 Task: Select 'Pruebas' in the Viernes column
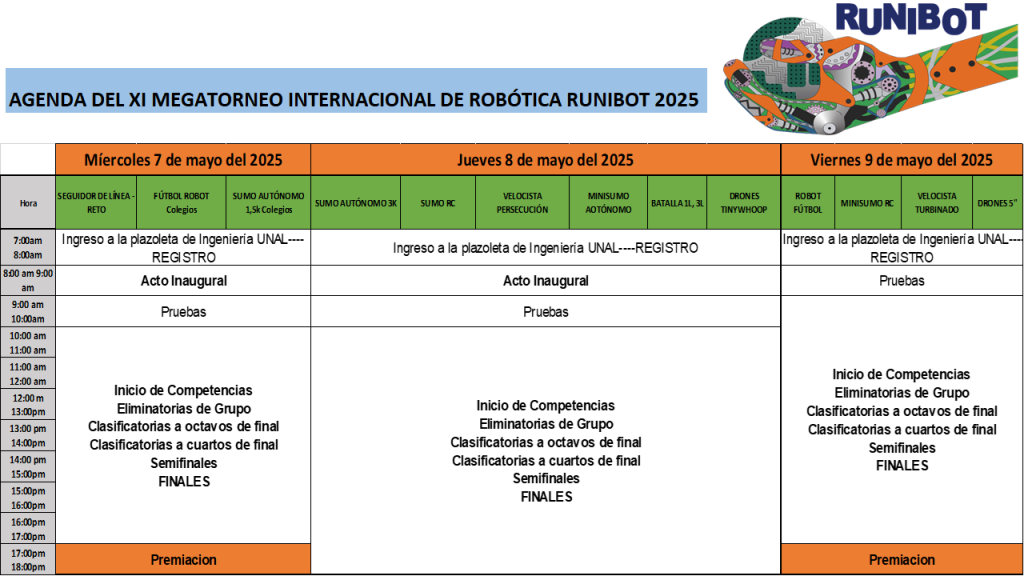click(x=902, y=281)
